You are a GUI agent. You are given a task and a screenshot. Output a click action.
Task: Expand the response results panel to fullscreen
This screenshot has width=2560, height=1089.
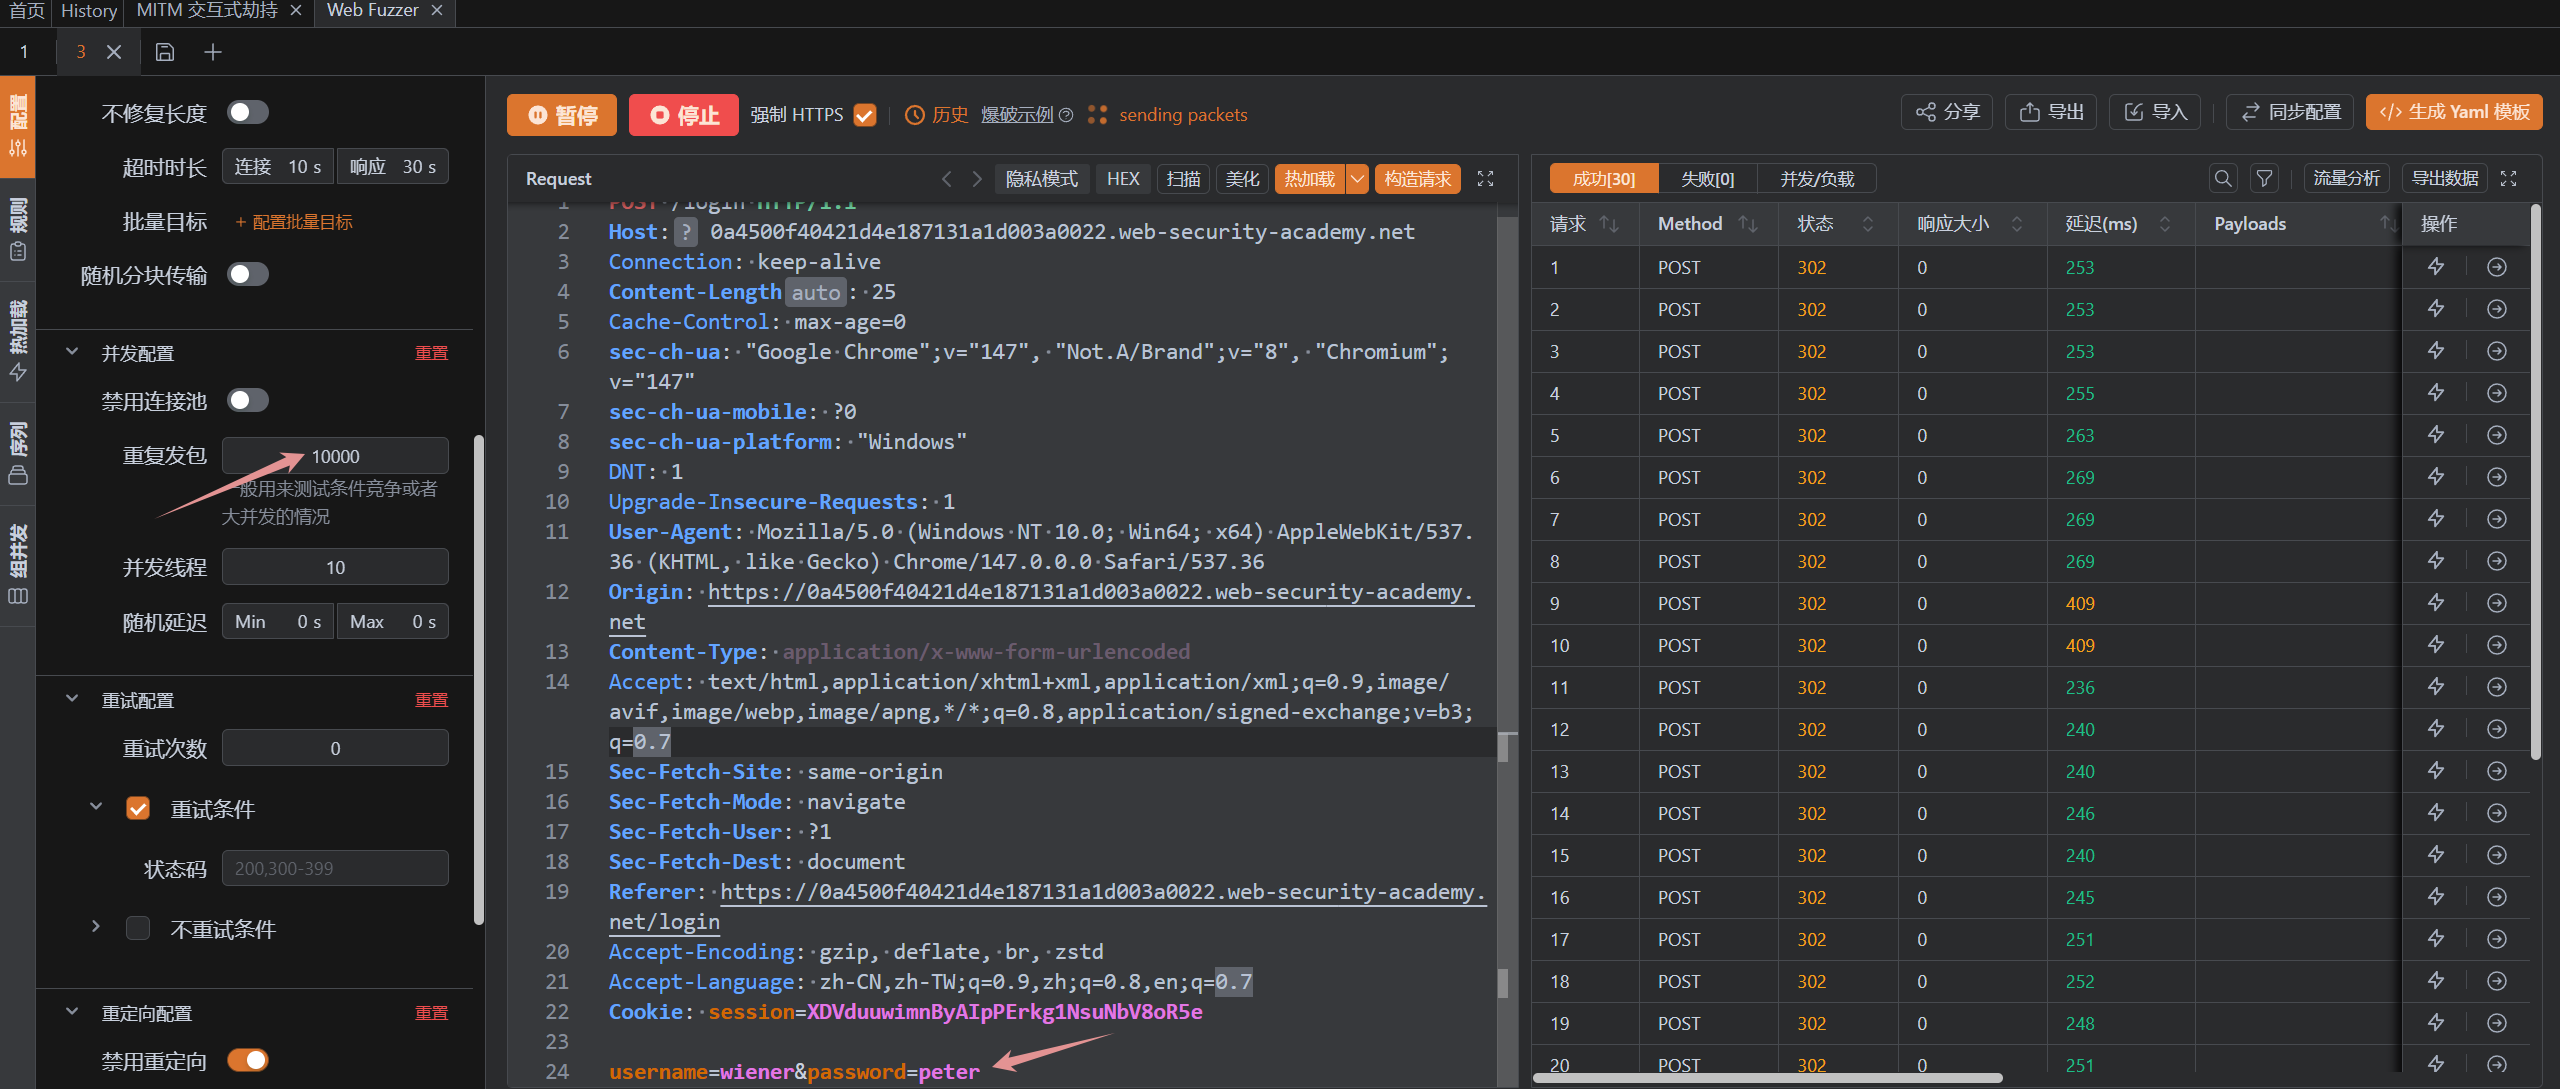coord(2509,178)
